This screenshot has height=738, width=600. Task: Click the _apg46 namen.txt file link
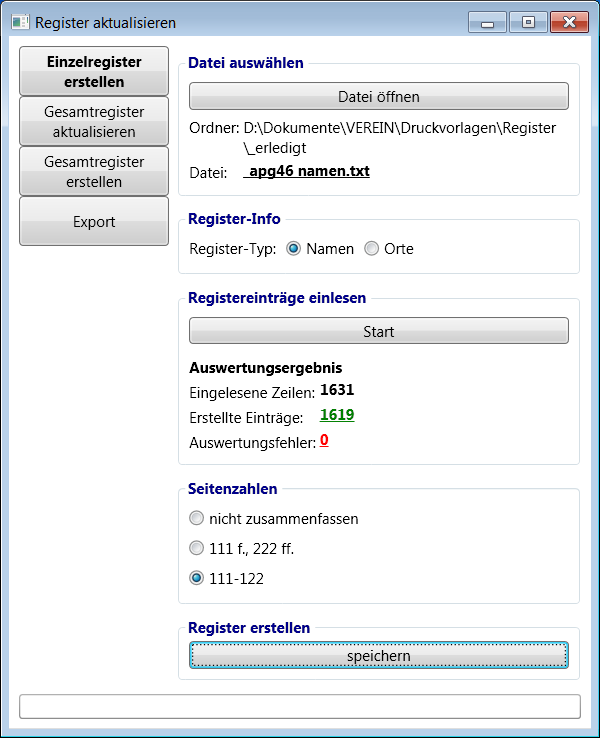(x=307, y=171)
